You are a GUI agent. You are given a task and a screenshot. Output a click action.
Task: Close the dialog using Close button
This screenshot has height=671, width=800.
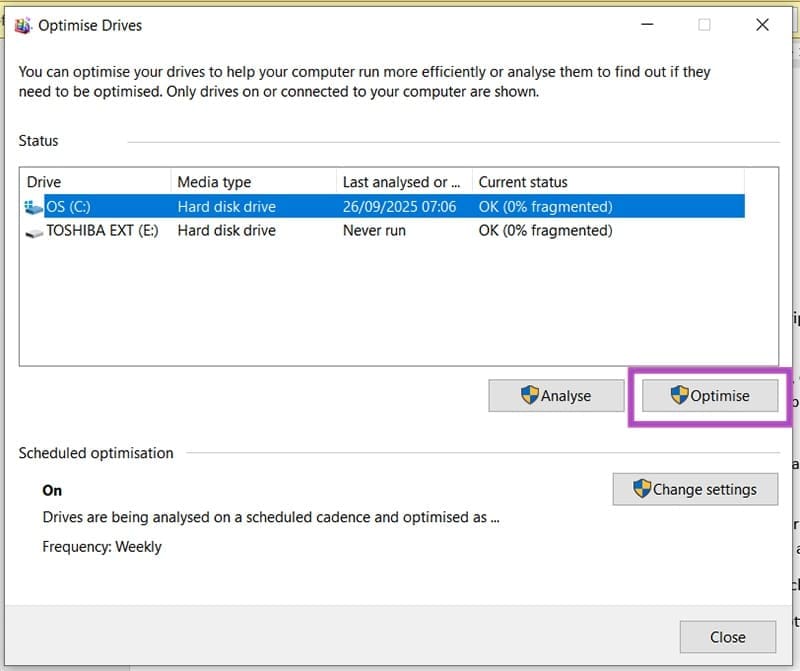[x=728, y=637]
